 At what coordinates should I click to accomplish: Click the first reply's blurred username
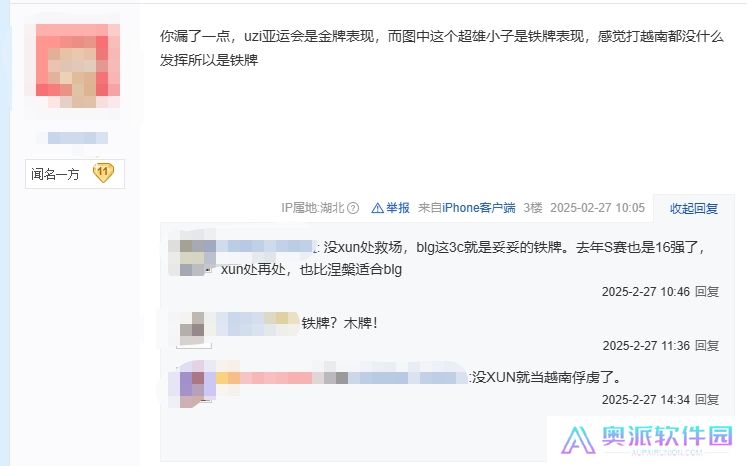coord(264,246)
